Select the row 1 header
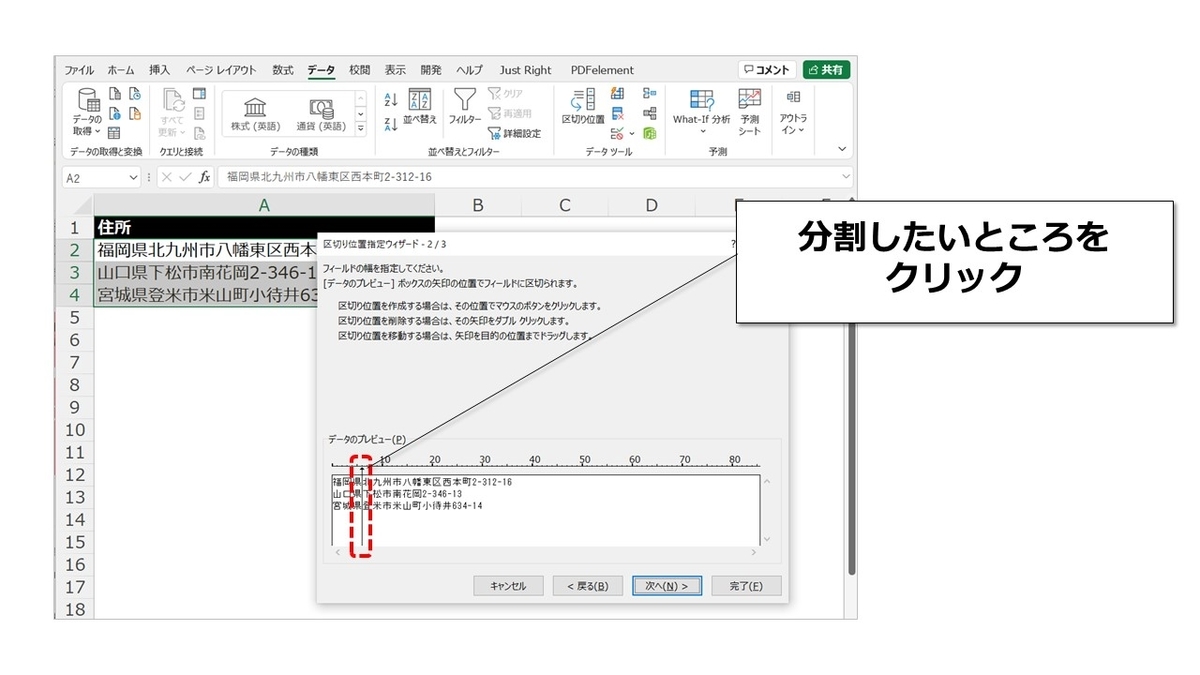This screenshot has height=675, width=1200. click(74, 227)
